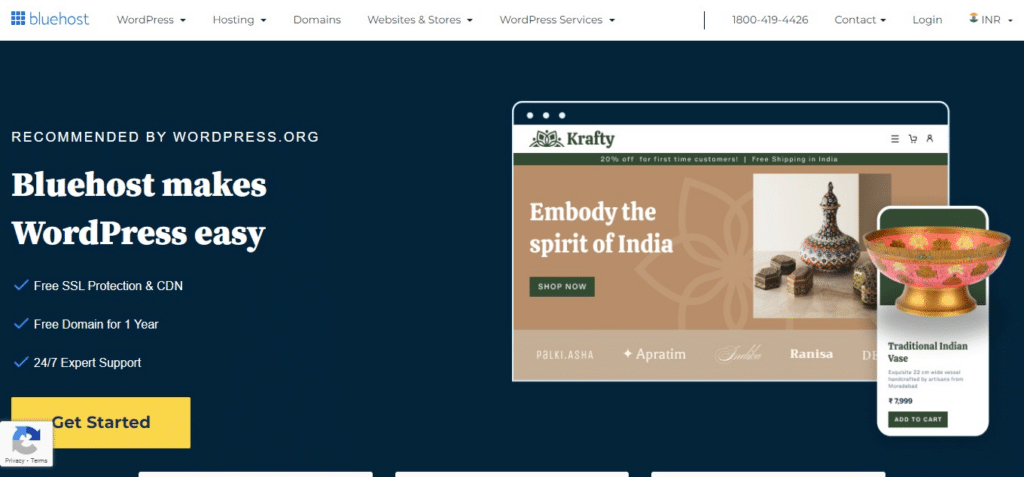Click '20% off for first time customers!' banner

(x=669, y=159)
